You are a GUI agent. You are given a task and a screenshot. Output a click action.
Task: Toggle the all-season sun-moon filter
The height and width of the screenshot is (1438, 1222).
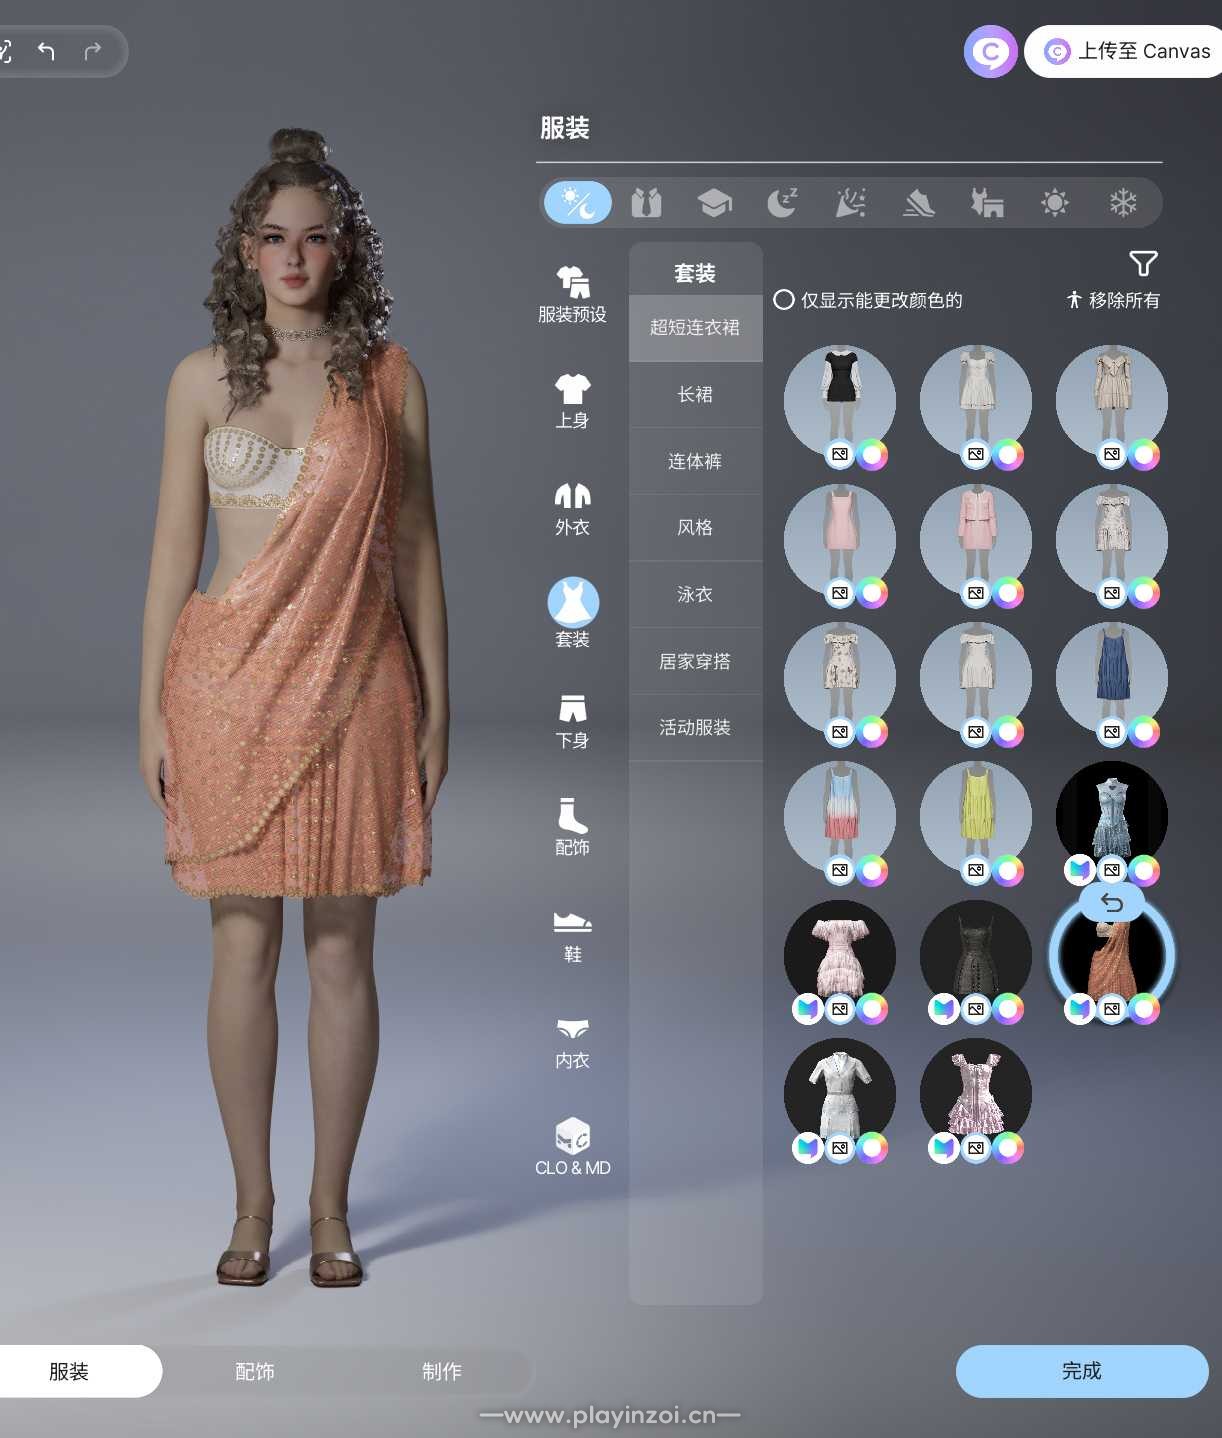coord(578,203)
